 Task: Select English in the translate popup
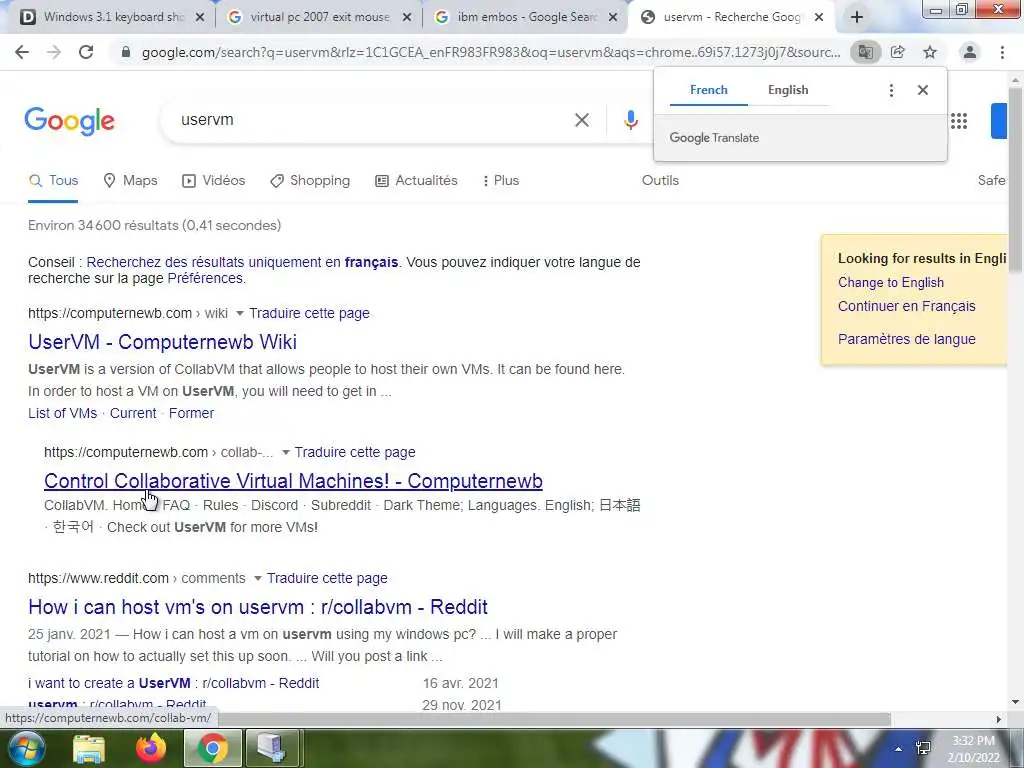coord(788,90)
